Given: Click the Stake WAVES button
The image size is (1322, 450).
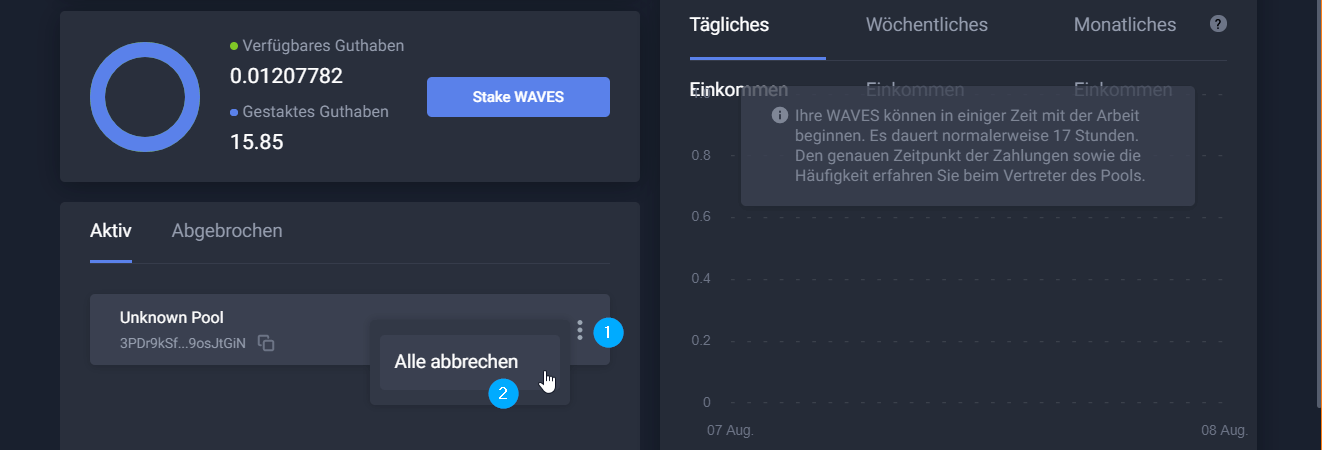Looking at the screenshot, I should point(518,97).
